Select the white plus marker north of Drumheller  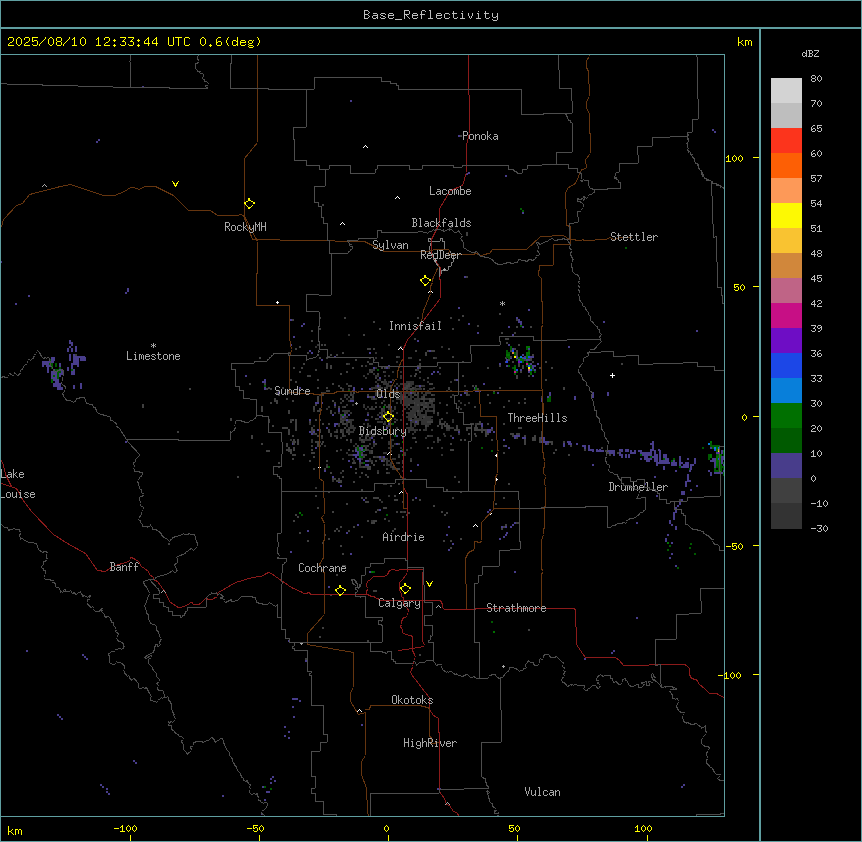pos(612,375)
